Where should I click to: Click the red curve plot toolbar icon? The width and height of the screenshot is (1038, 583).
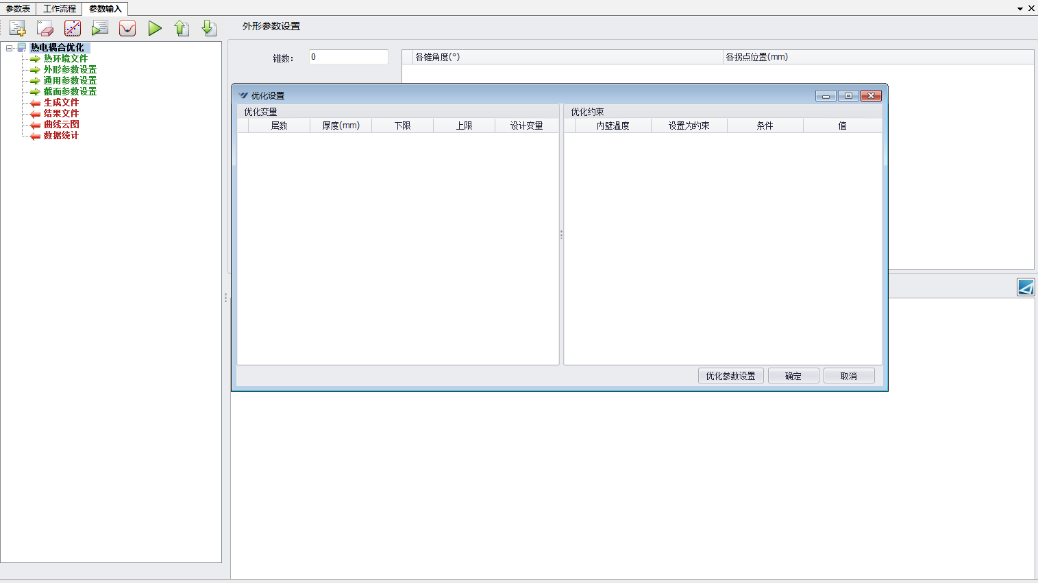(73, 28)
